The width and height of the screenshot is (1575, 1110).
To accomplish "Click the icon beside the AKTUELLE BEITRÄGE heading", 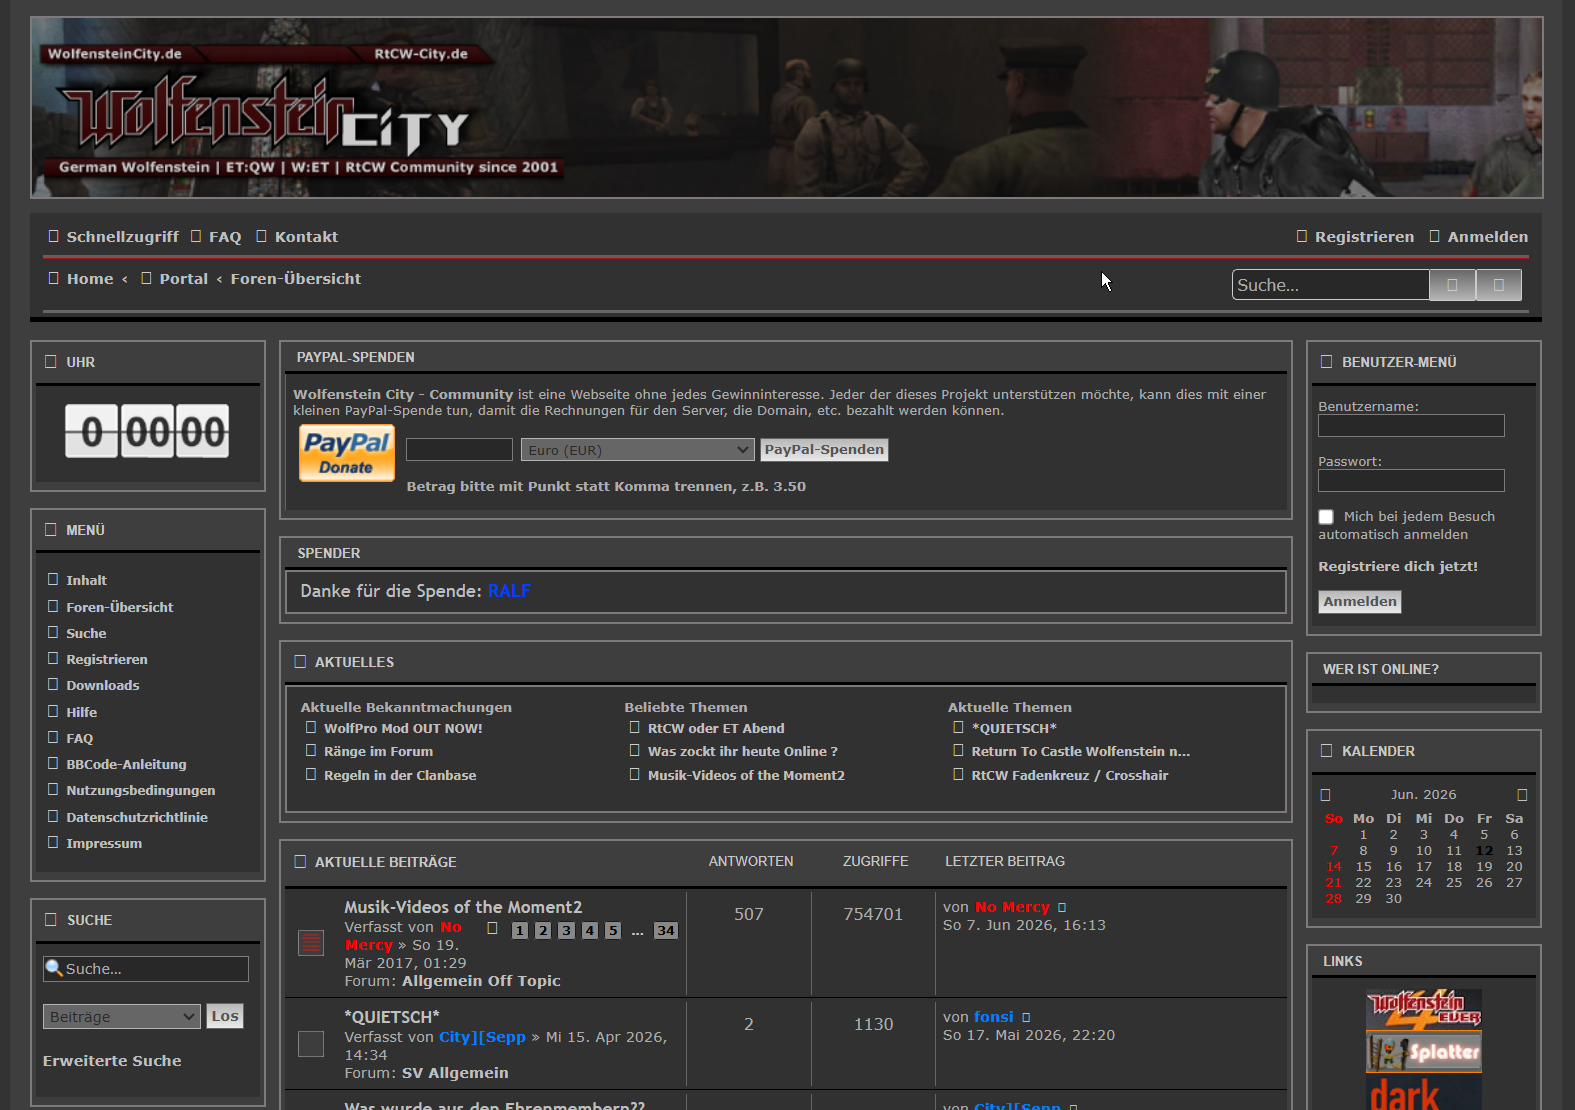I will [300, 862].
